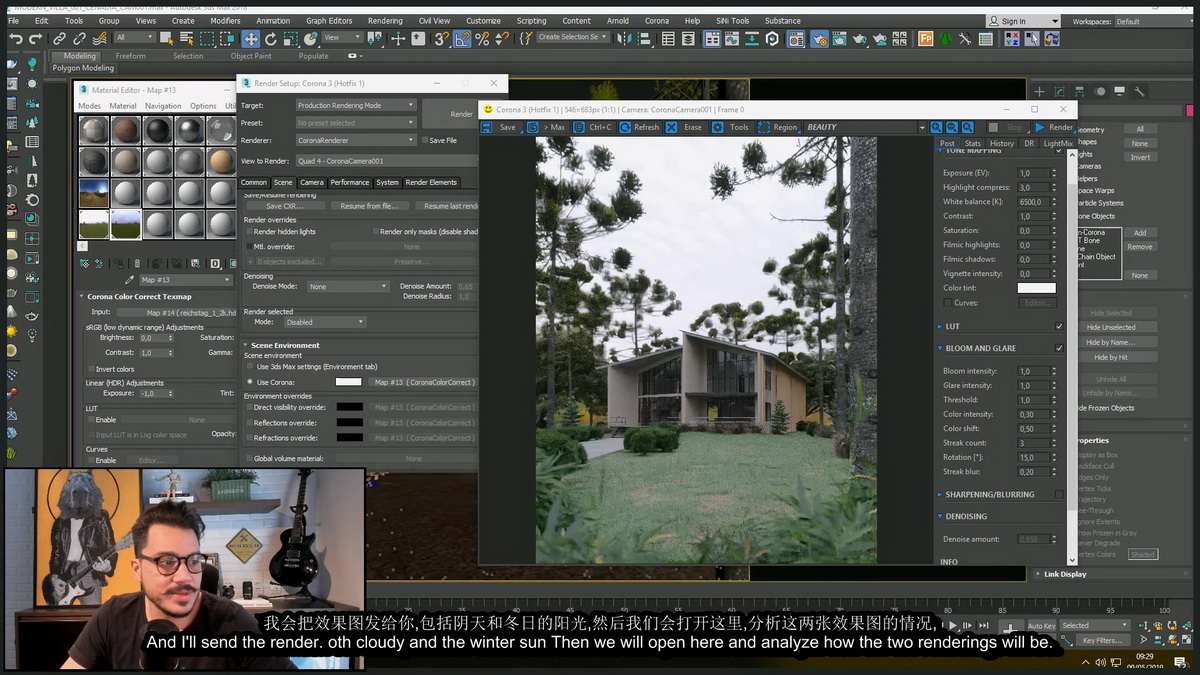Click the Redo arrow in main toolbar

tap(36, 38)
